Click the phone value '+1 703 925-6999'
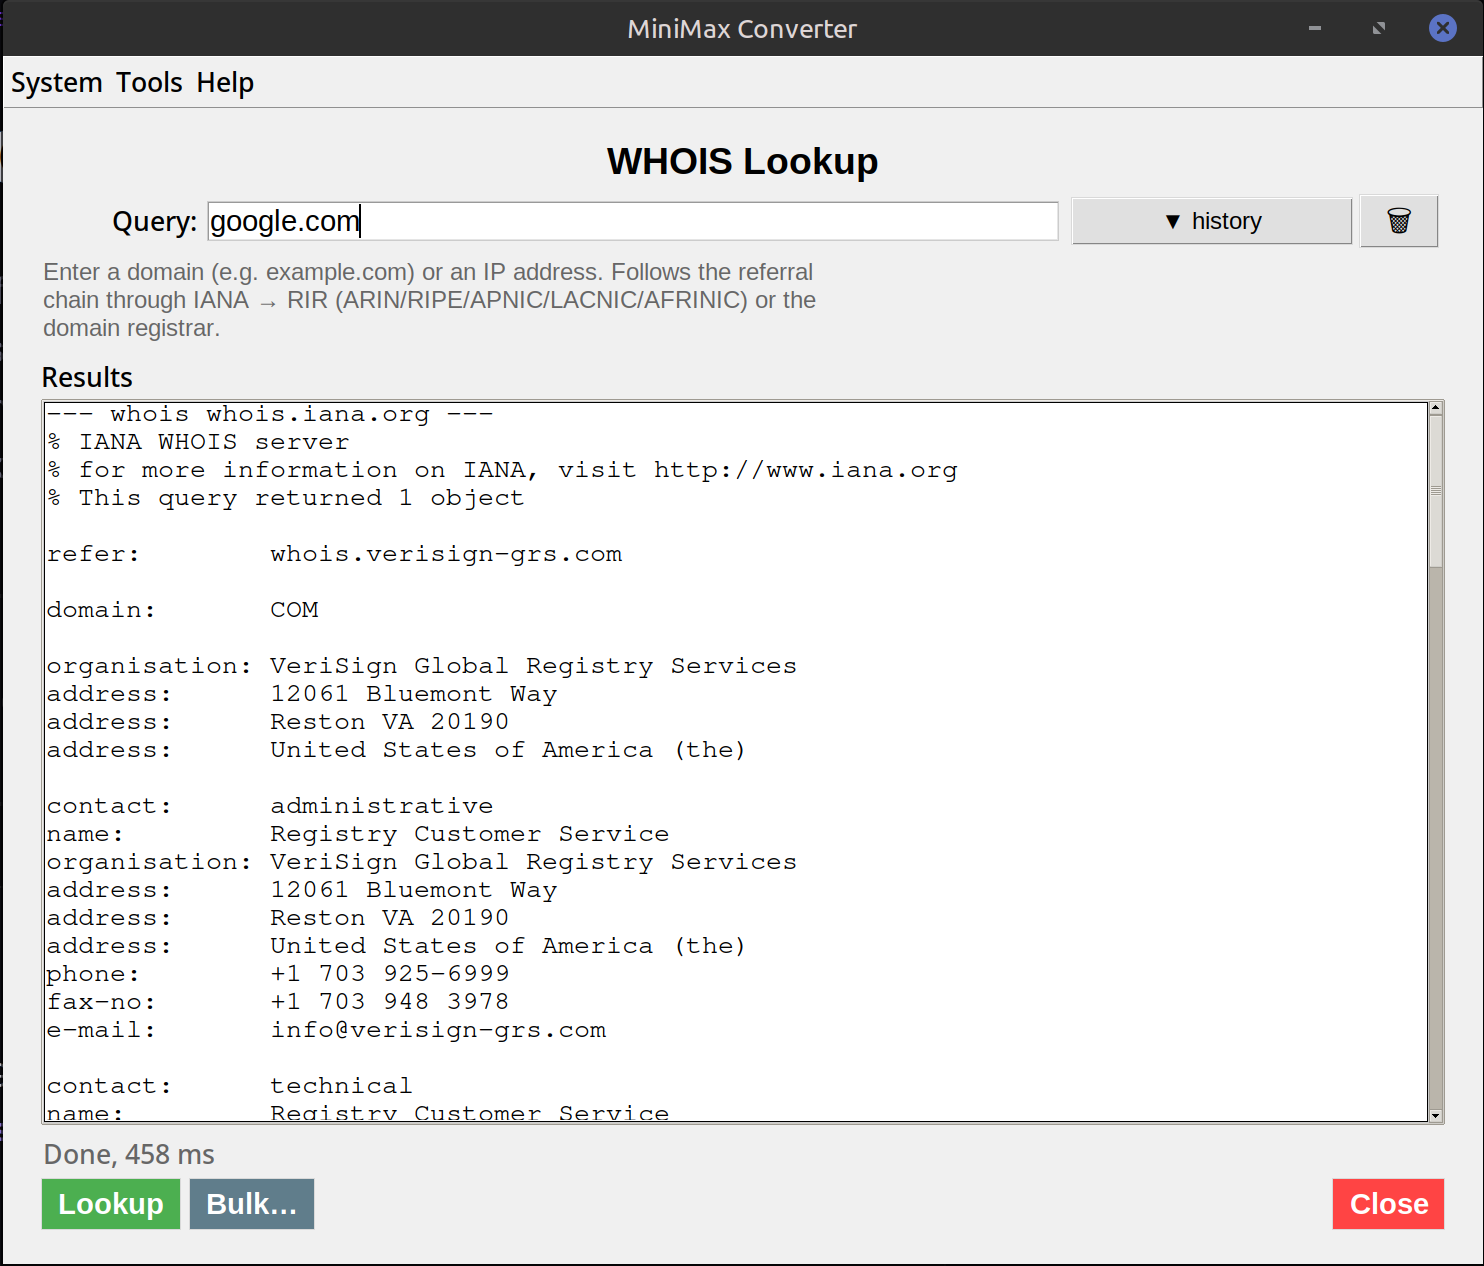Image resolution: width=1484 pixels, height=1266 pixels. click(x=390, y=974)
